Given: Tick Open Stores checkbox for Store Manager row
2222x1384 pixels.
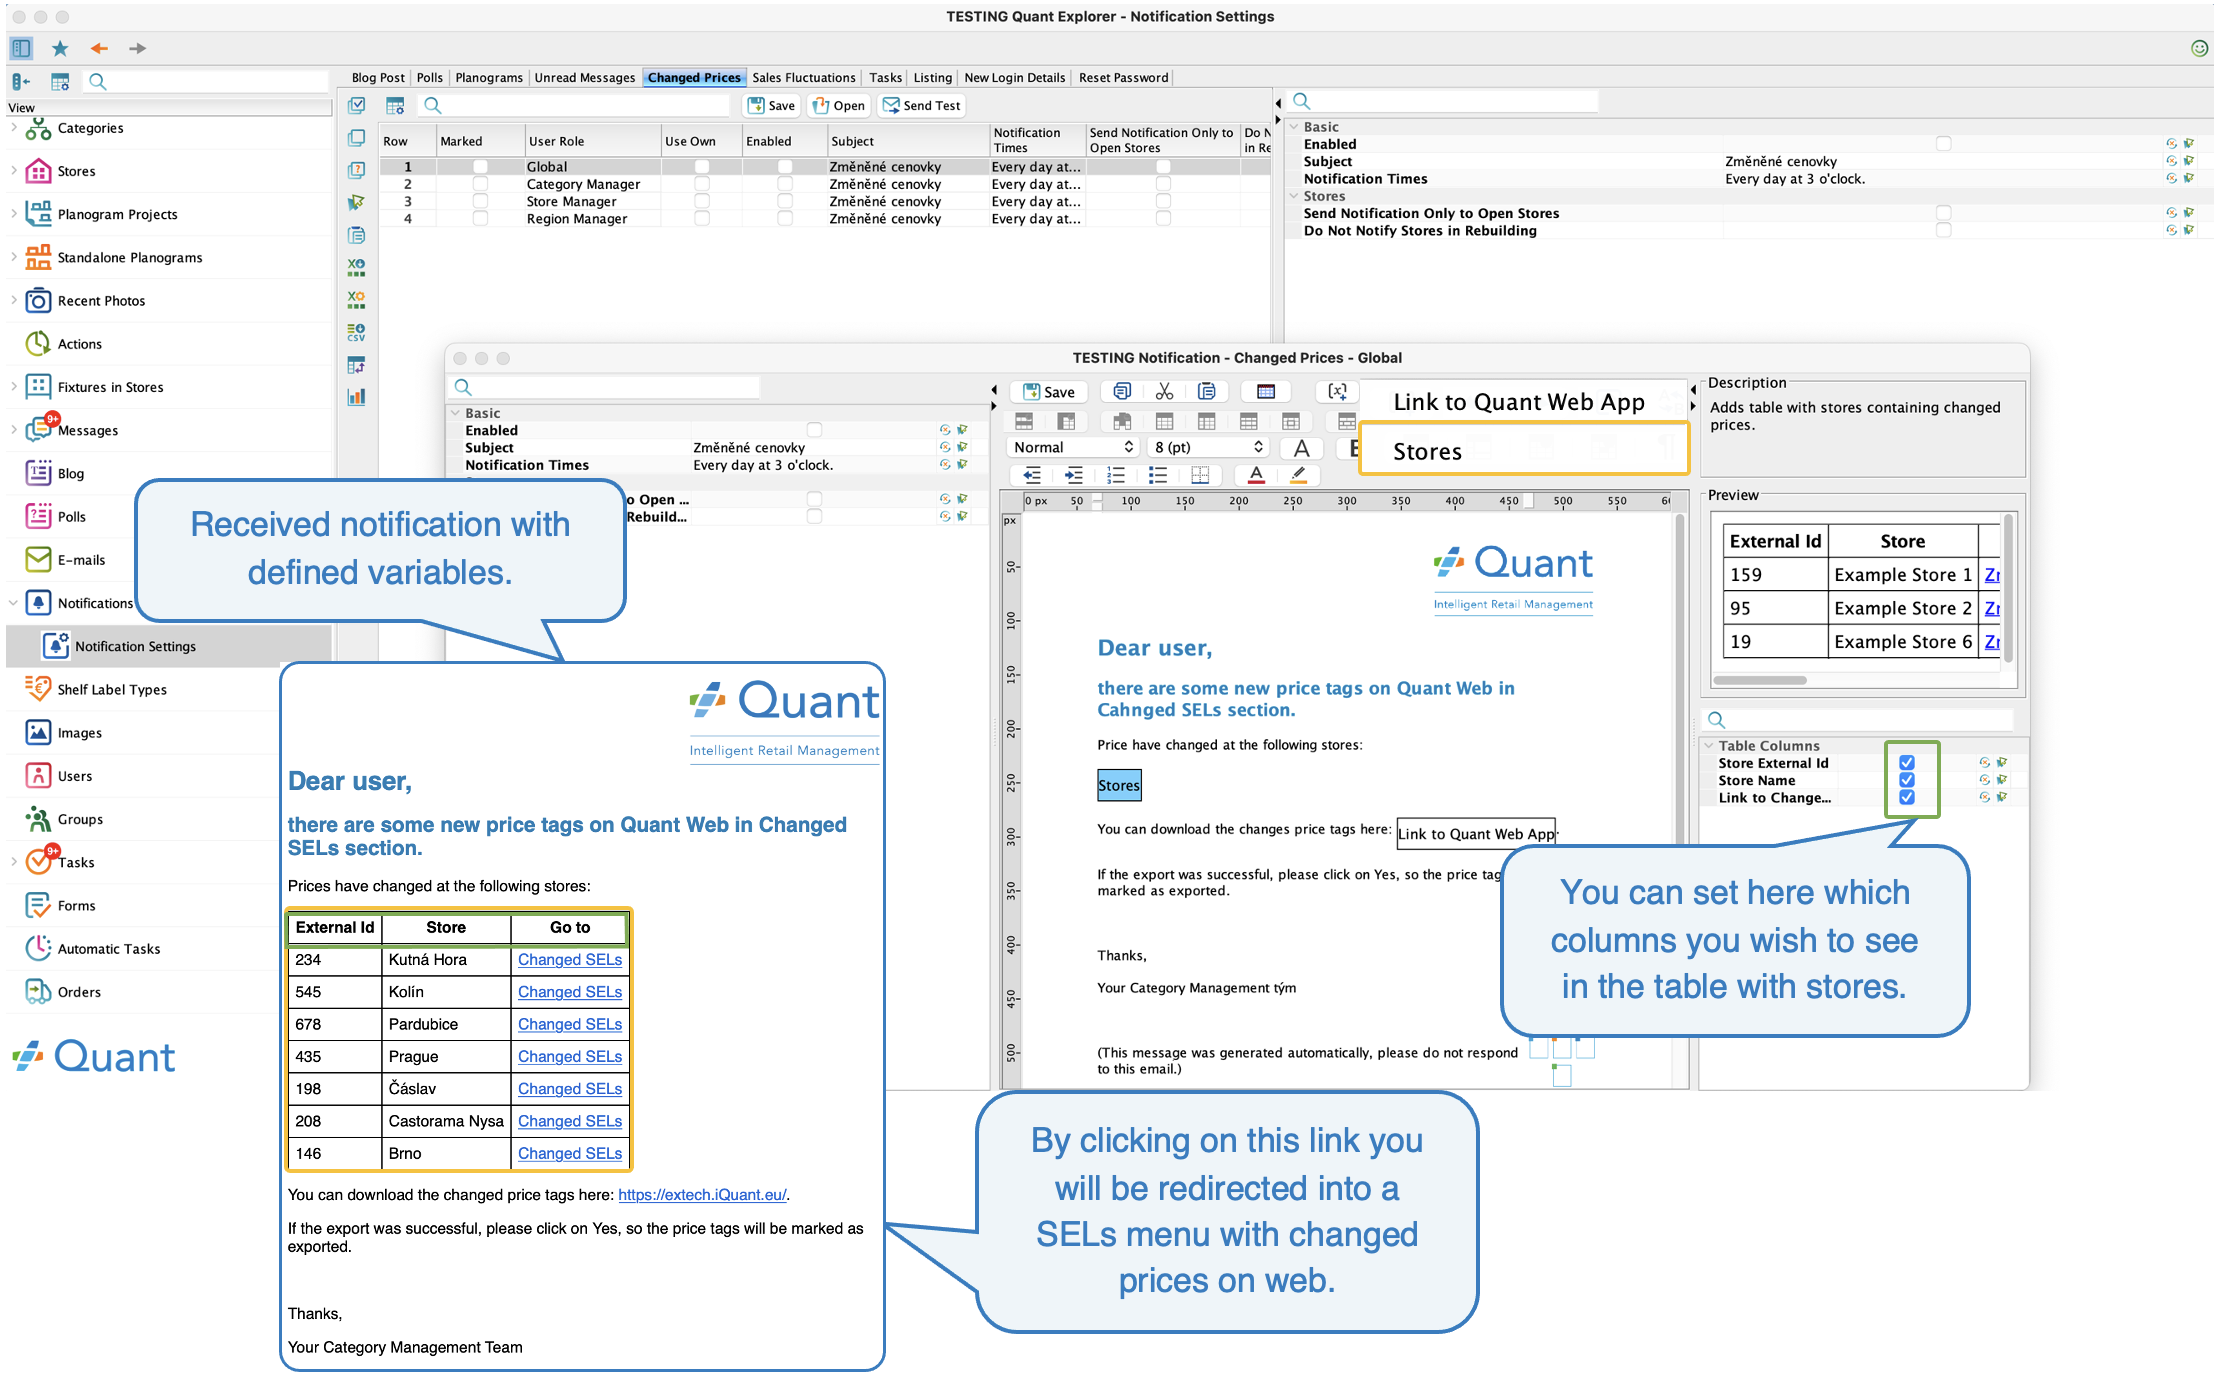Looking at the screenshot, I should [1163, 201].
